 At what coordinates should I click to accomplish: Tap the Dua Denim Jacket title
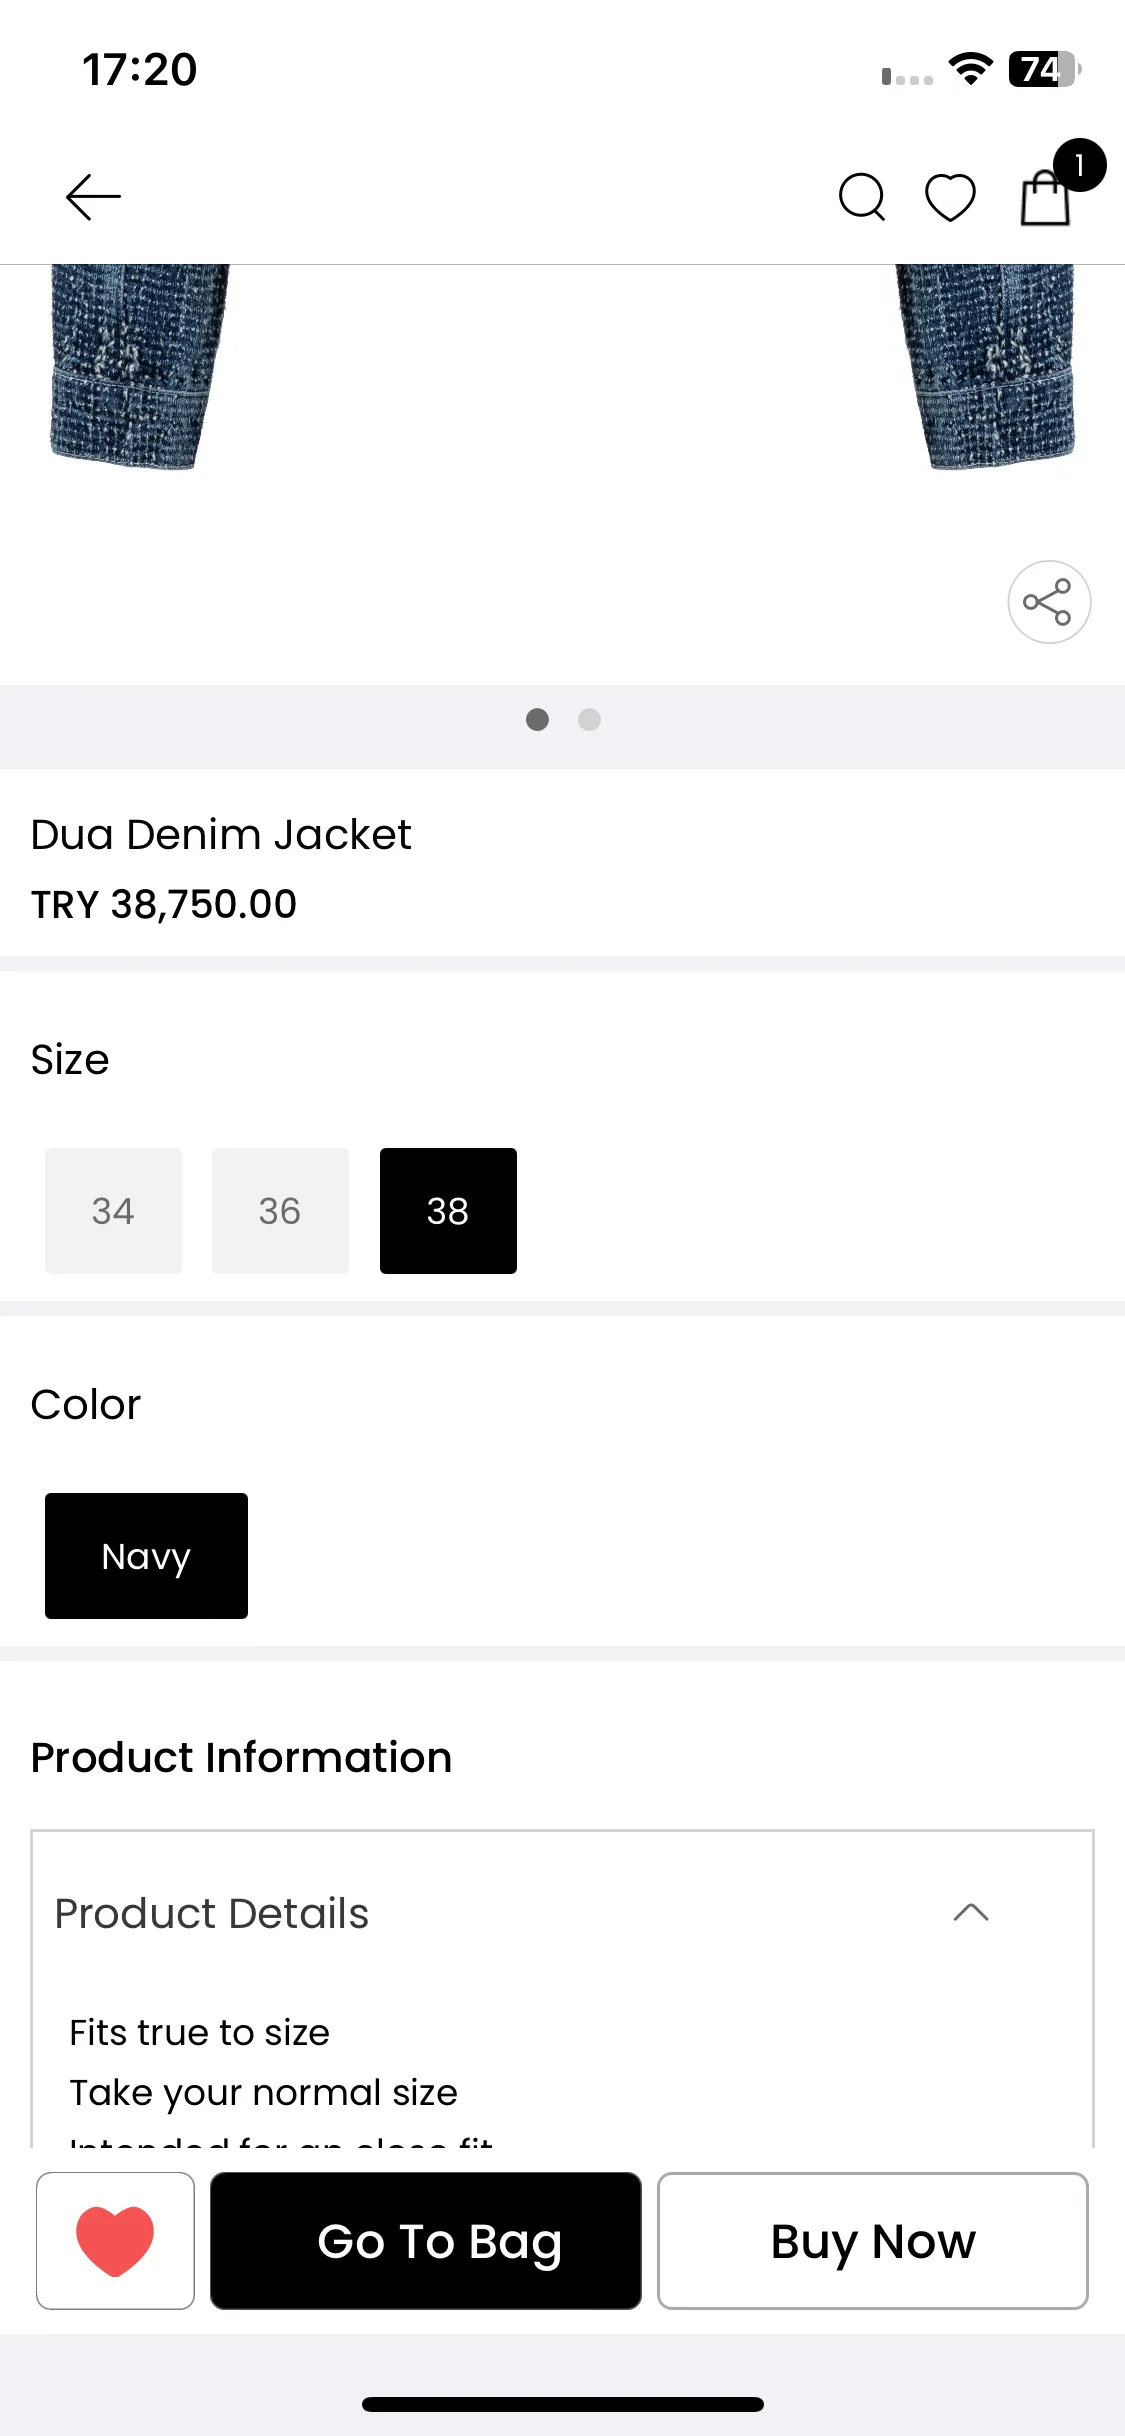click(221, 834)
